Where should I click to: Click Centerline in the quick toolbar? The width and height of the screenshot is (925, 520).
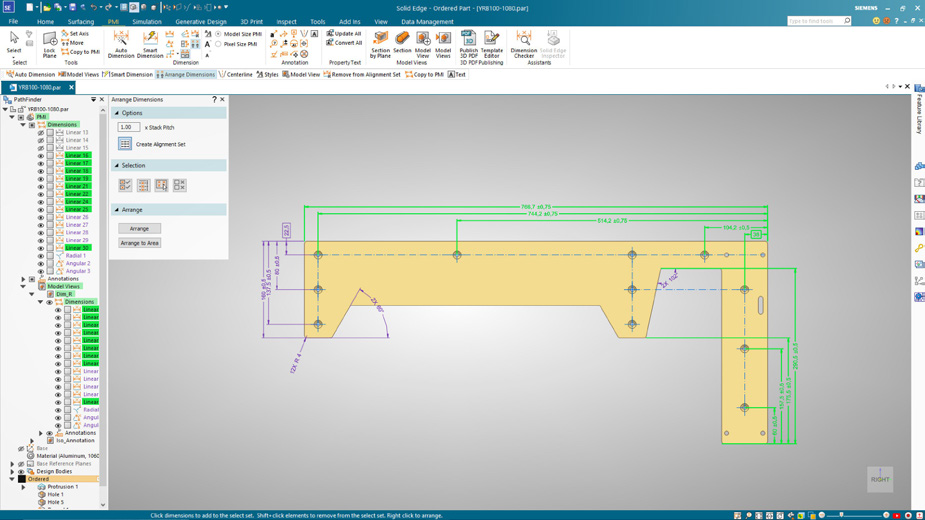coord(235,74)
